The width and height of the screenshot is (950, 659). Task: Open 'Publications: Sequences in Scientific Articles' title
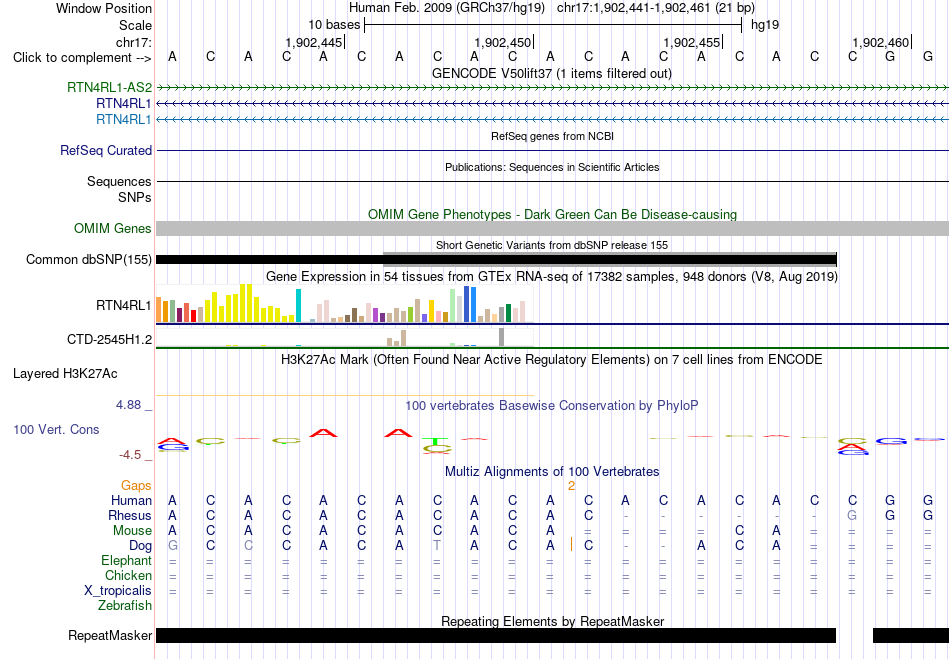tap(552, 167)
